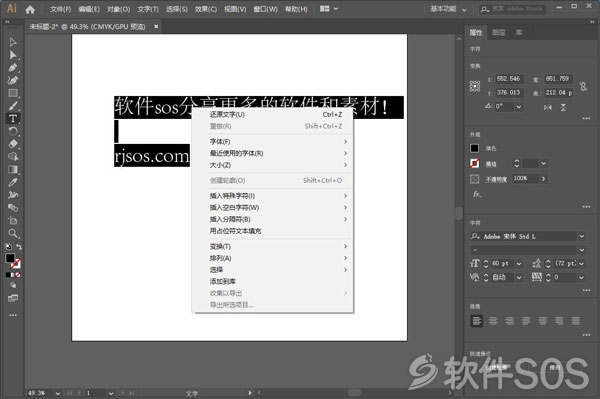
Task: Select the Eraser tool
Action: coord(13,144)
